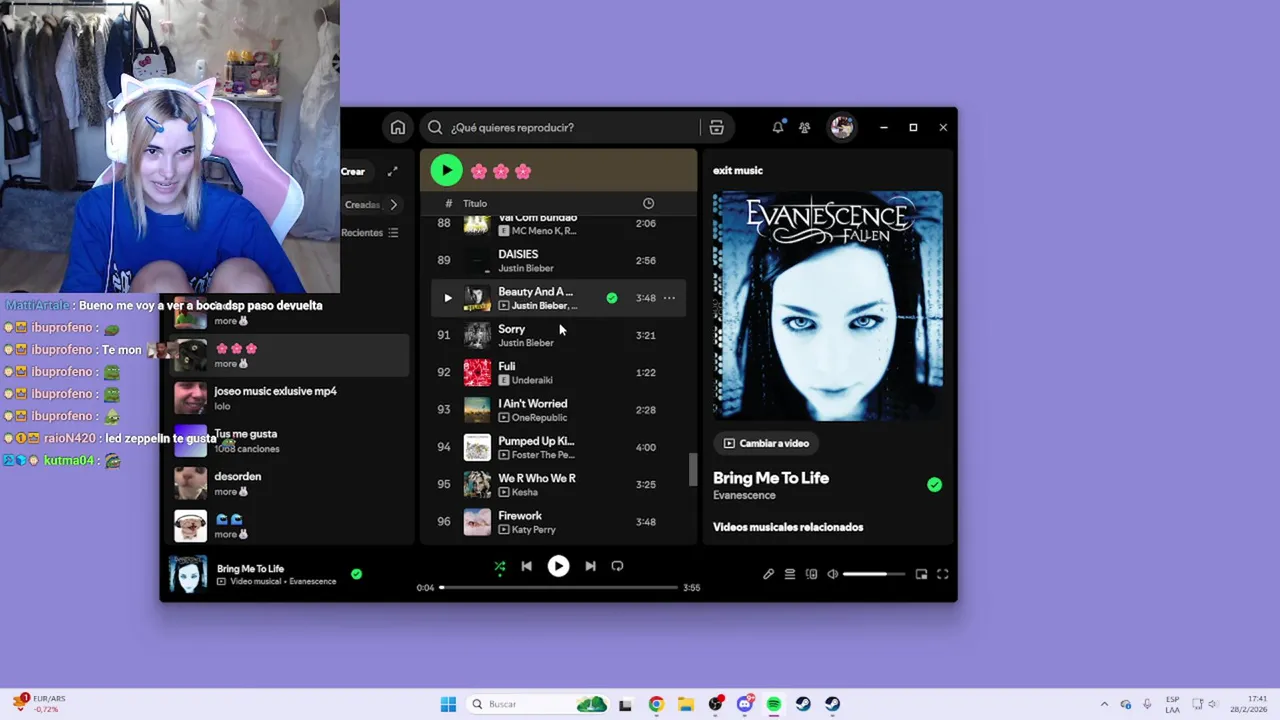Skip to previous track
The width and height of the screenshot is (1280, 720).
tap(526, 566)
